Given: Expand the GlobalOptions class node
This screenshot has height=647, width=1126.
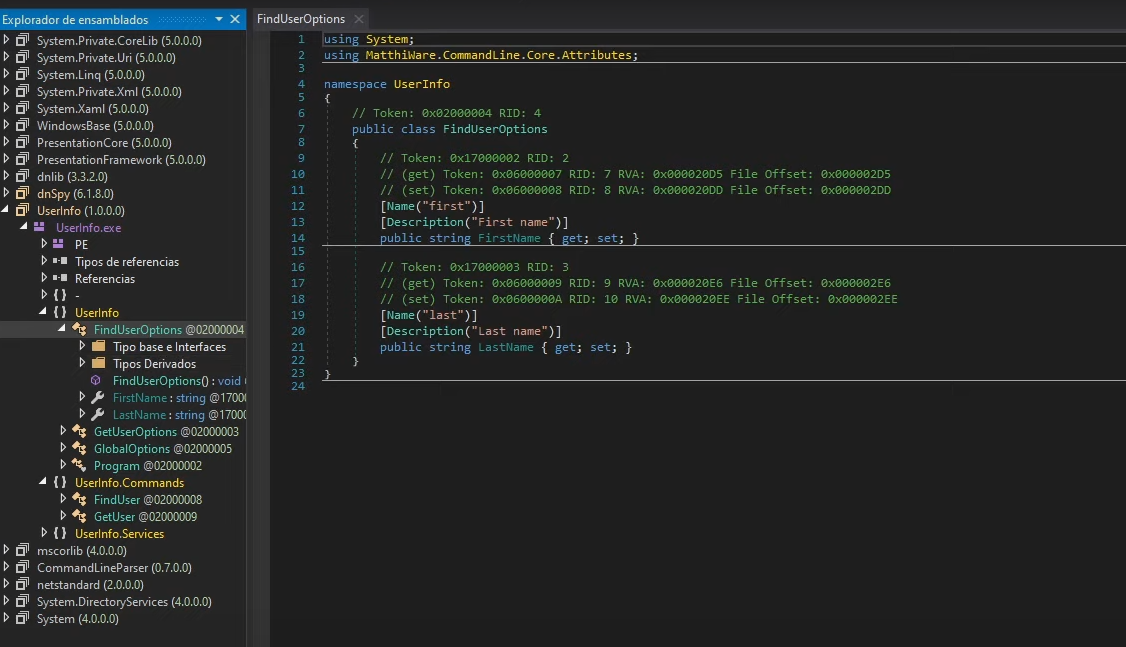Looking at the screenshot, I should 63,448.
